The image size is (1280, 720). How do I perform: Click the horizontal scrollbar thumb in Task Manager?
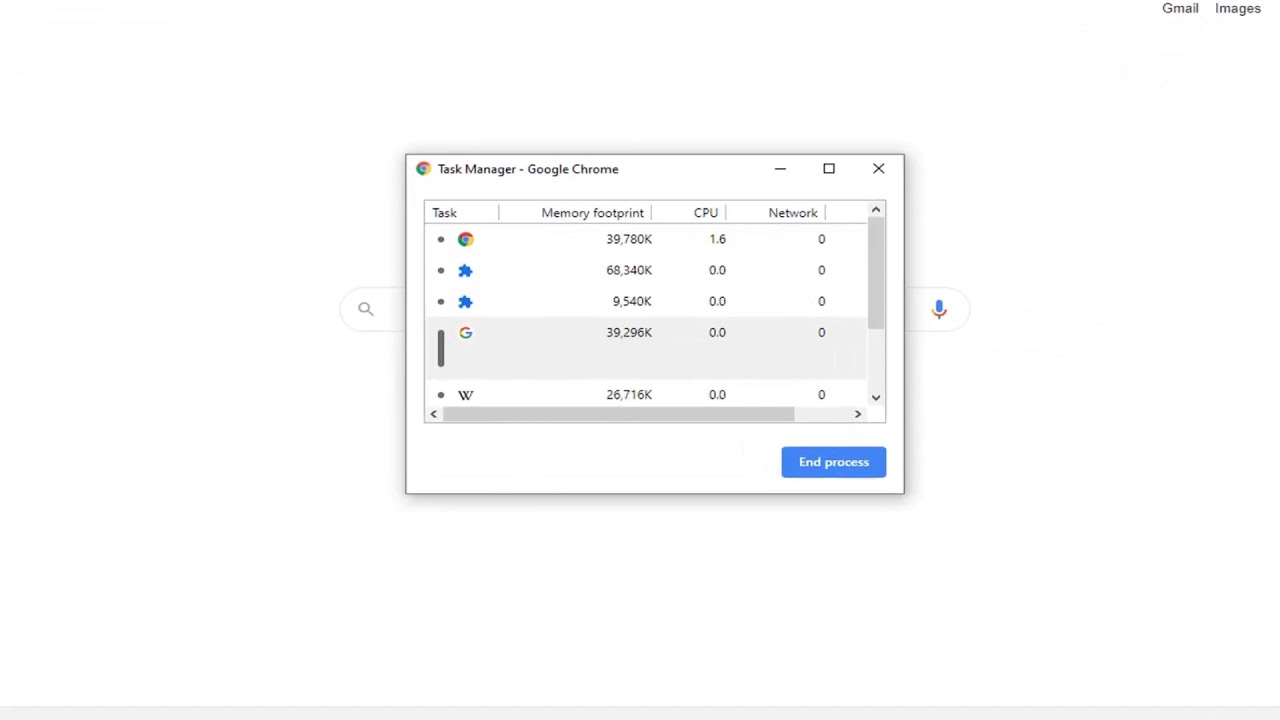click(619, 414)
